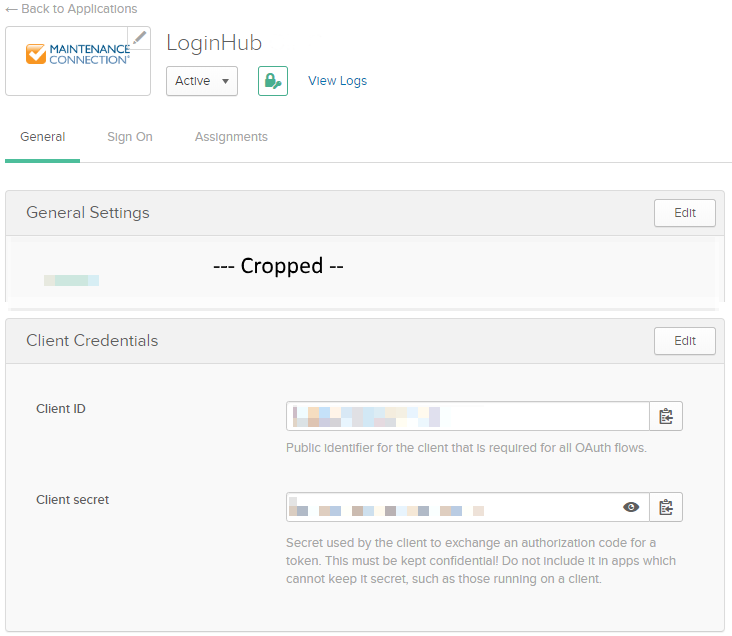Click the green lock-and-key icon button
The image size is (732, 636).
click(x=273, y=81)
